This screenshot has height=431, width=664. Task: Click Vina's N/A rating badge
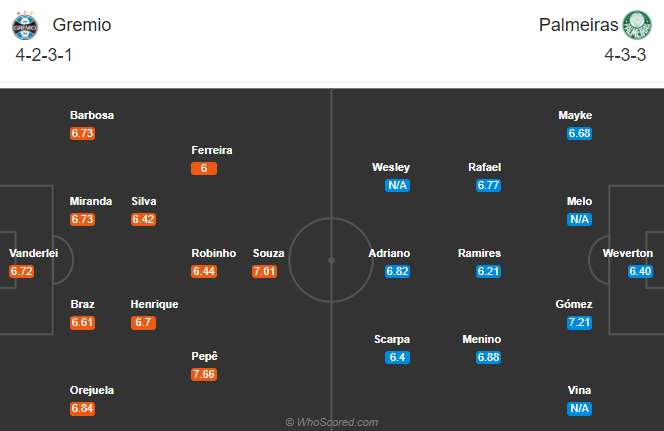click(579, 408)
